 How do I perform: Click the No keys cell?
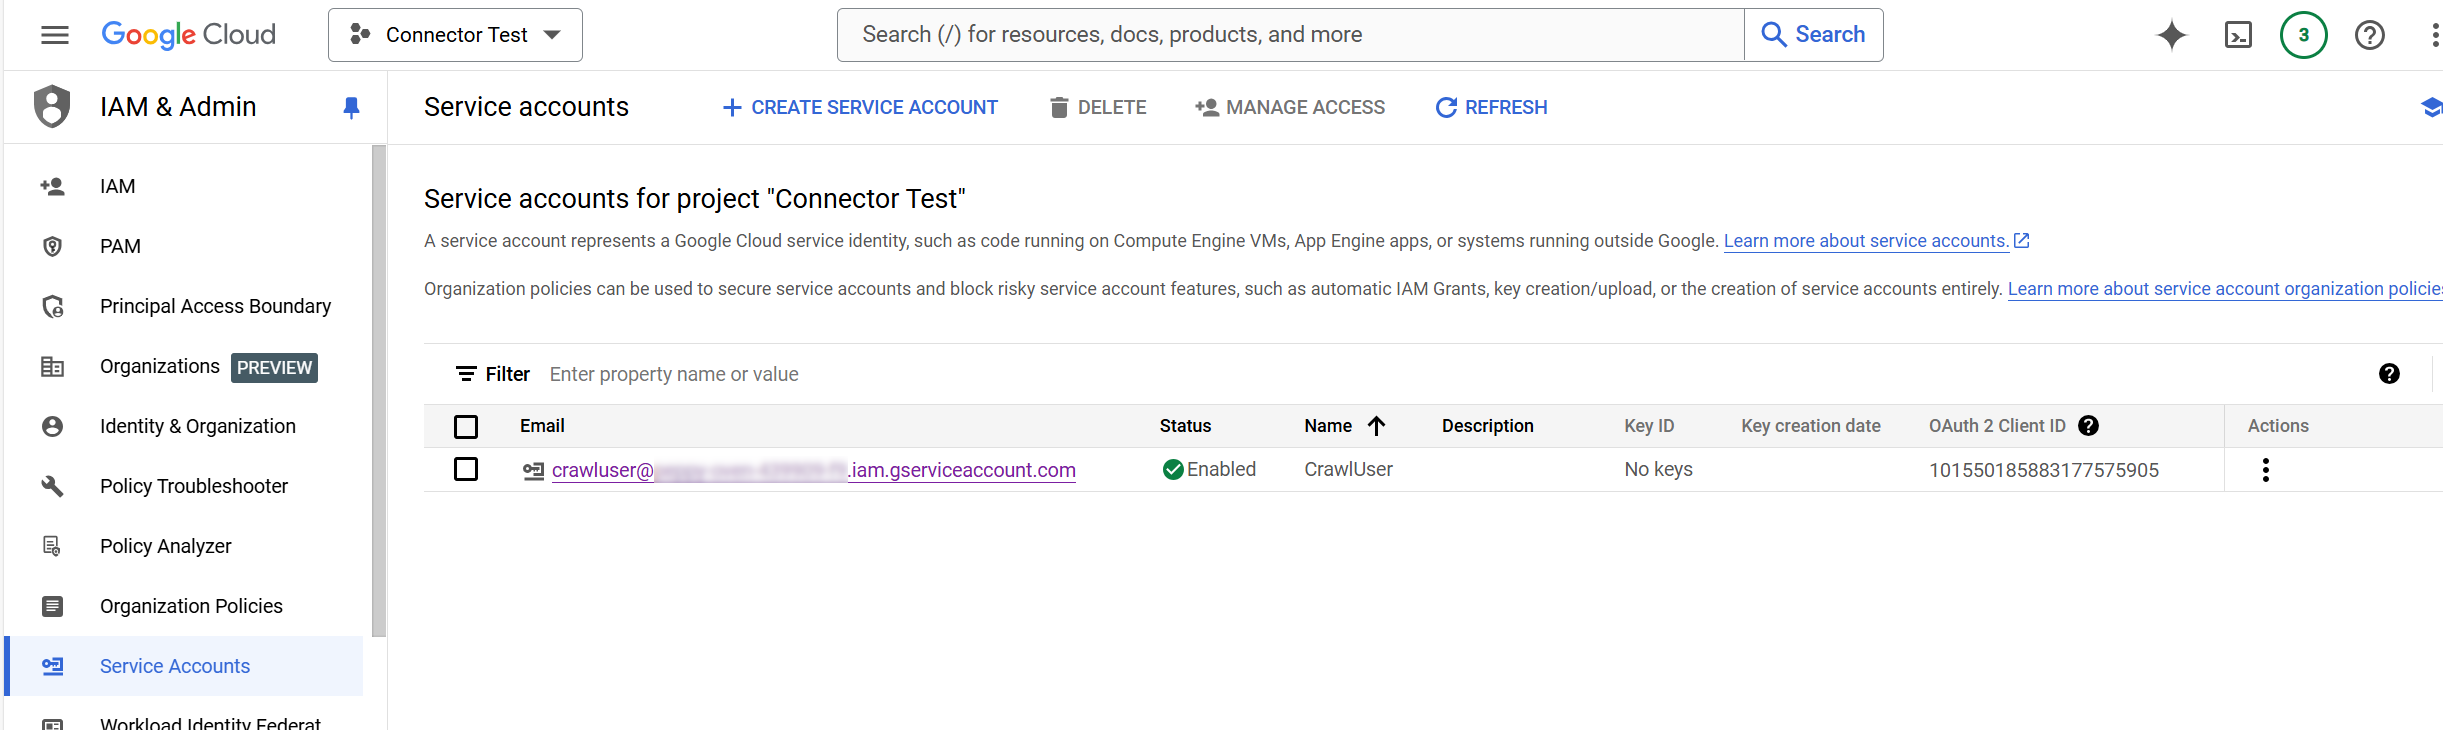[x=1658, y=469]
